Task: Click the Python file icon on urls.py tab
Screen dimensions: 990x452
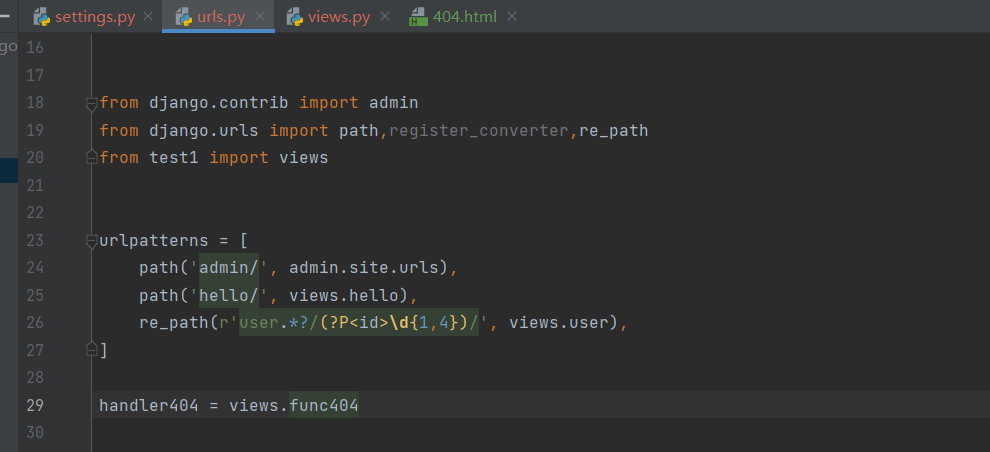Action: pos(184,17)
